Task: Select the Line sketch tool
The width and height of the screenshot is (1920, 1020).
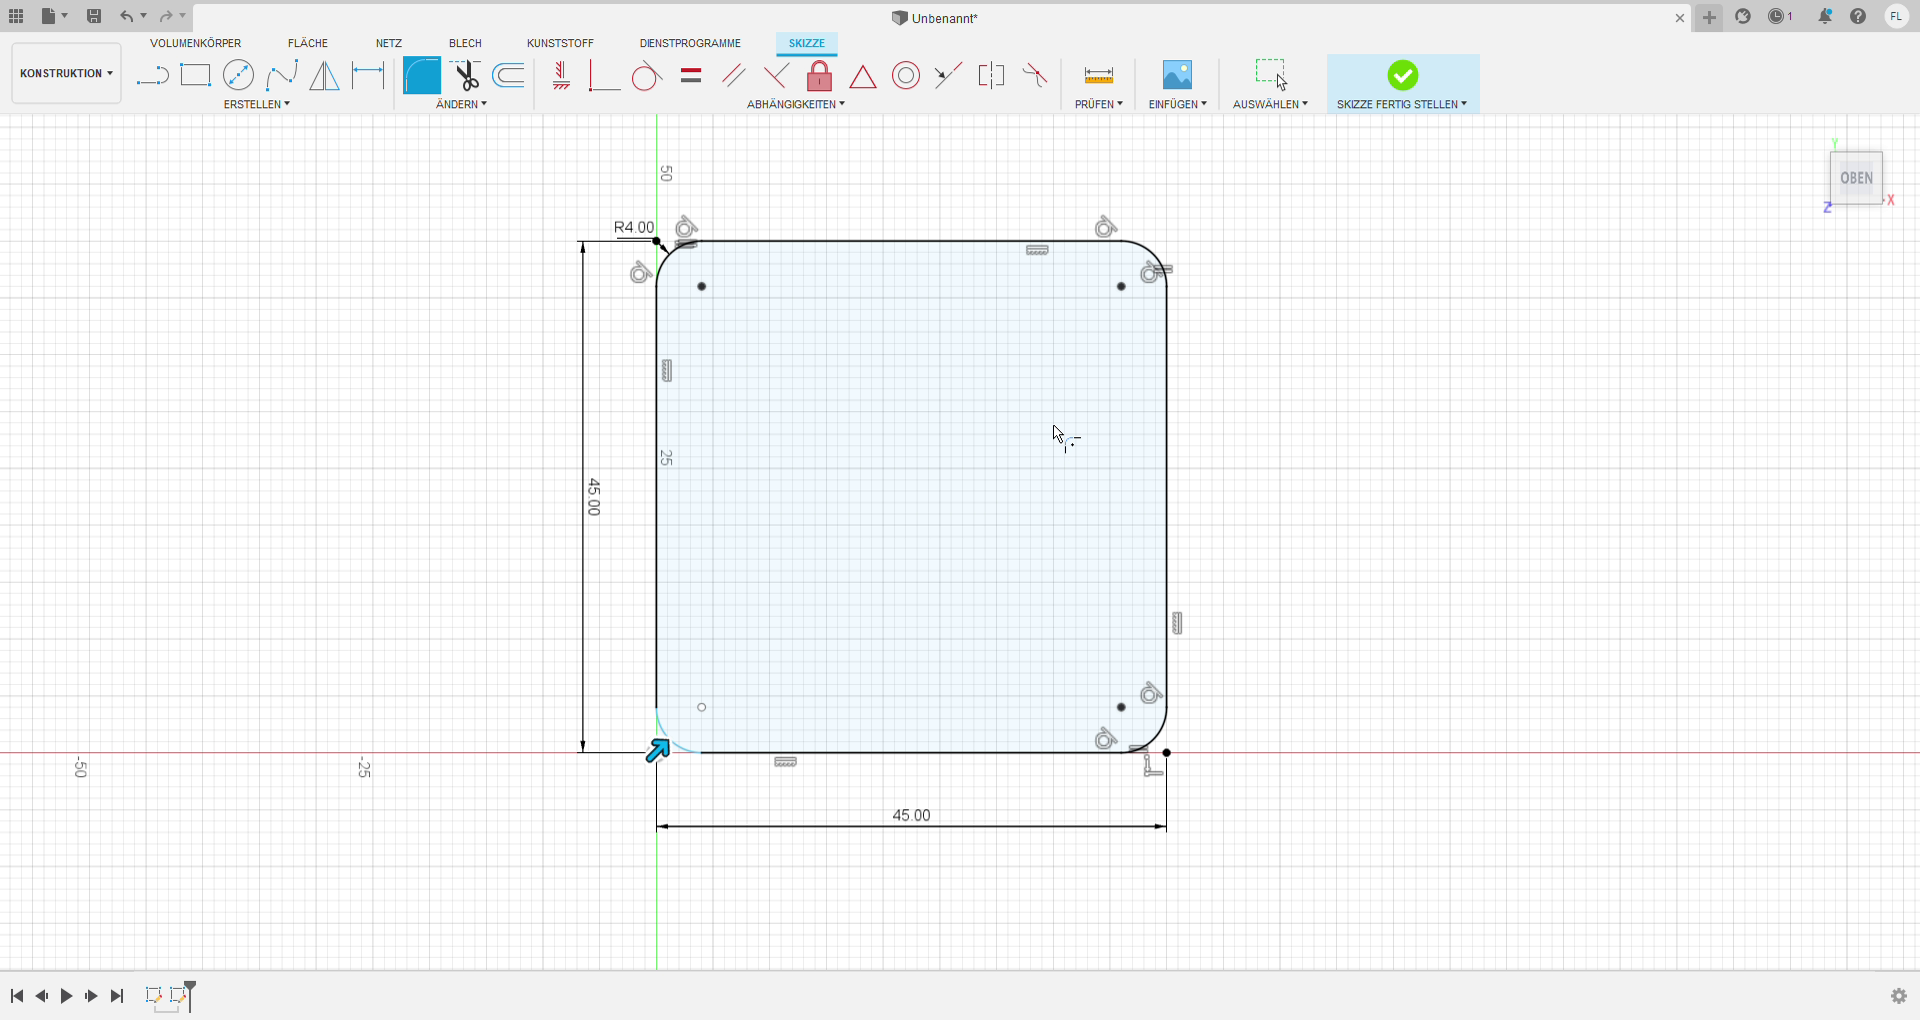Action: click(x=152, y=76)
